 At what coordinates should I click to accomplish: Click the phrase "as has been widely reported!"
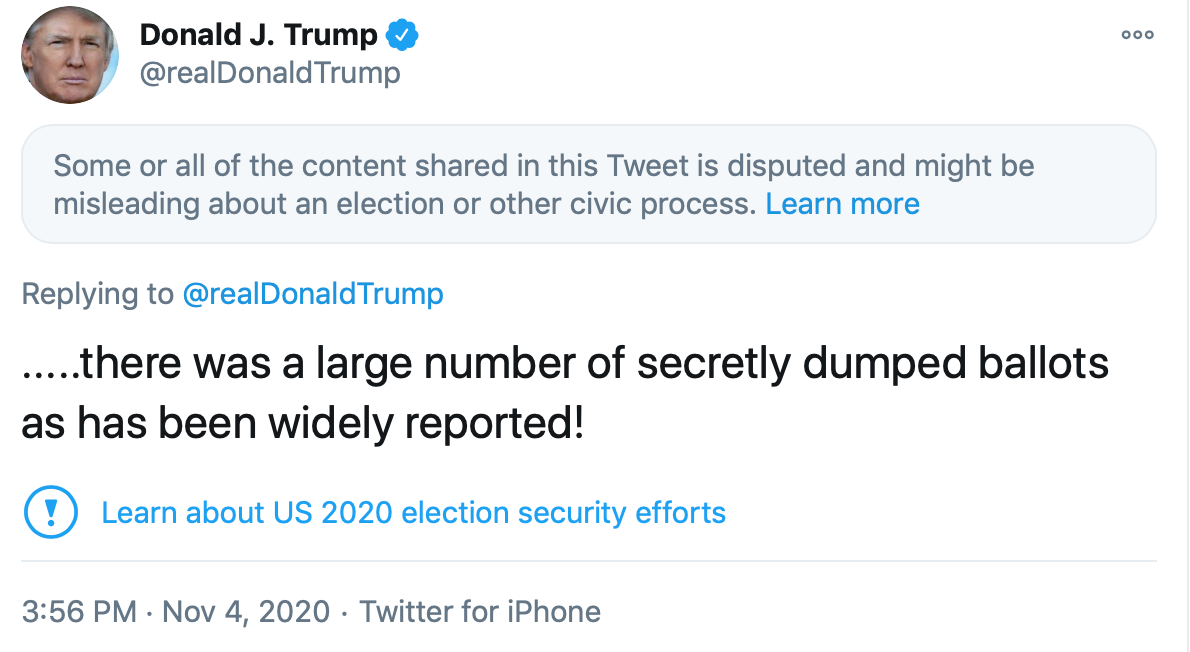pos(302,424)
